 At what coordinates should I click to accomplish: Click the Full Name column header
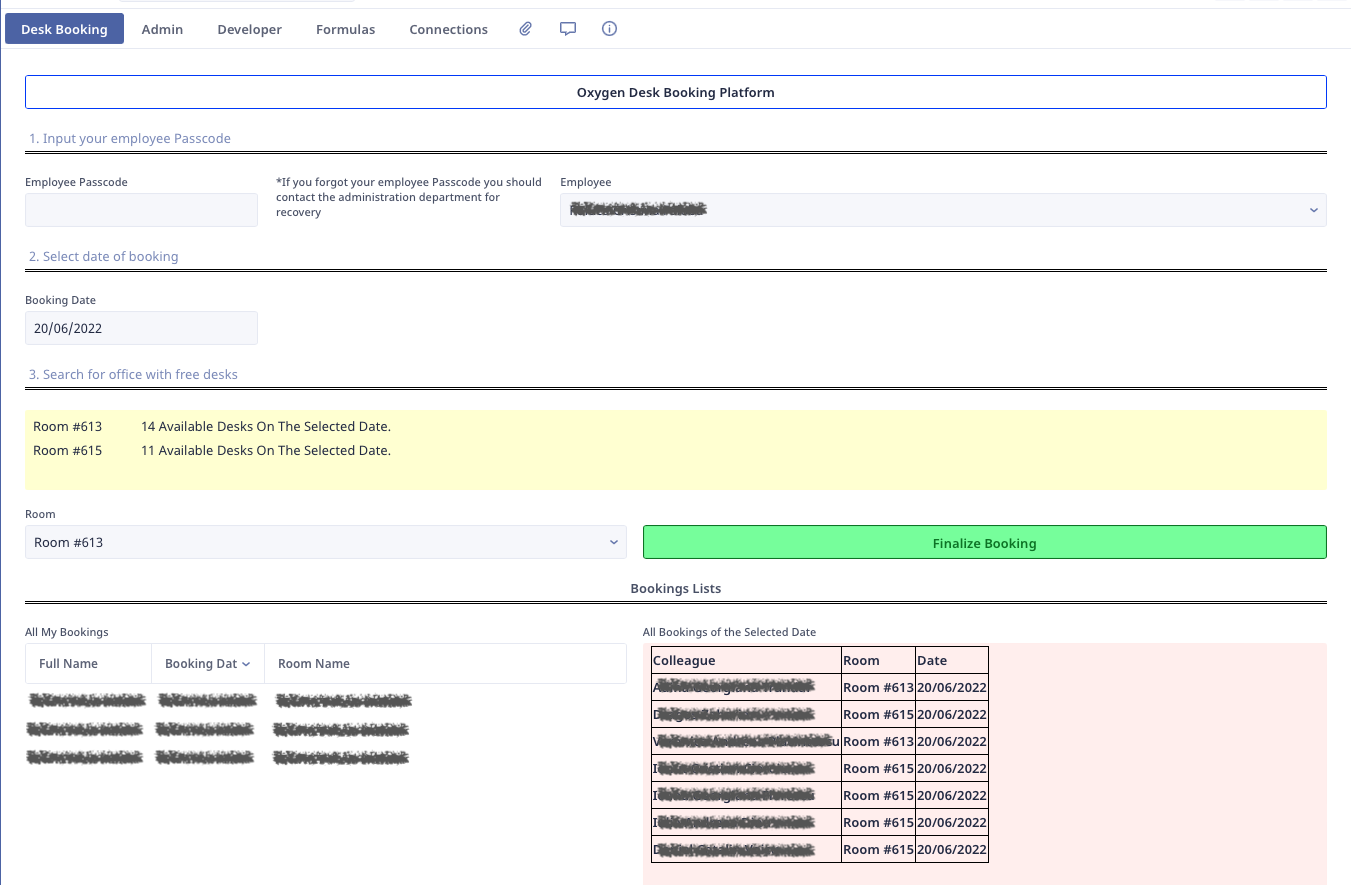tap(88, 663)
